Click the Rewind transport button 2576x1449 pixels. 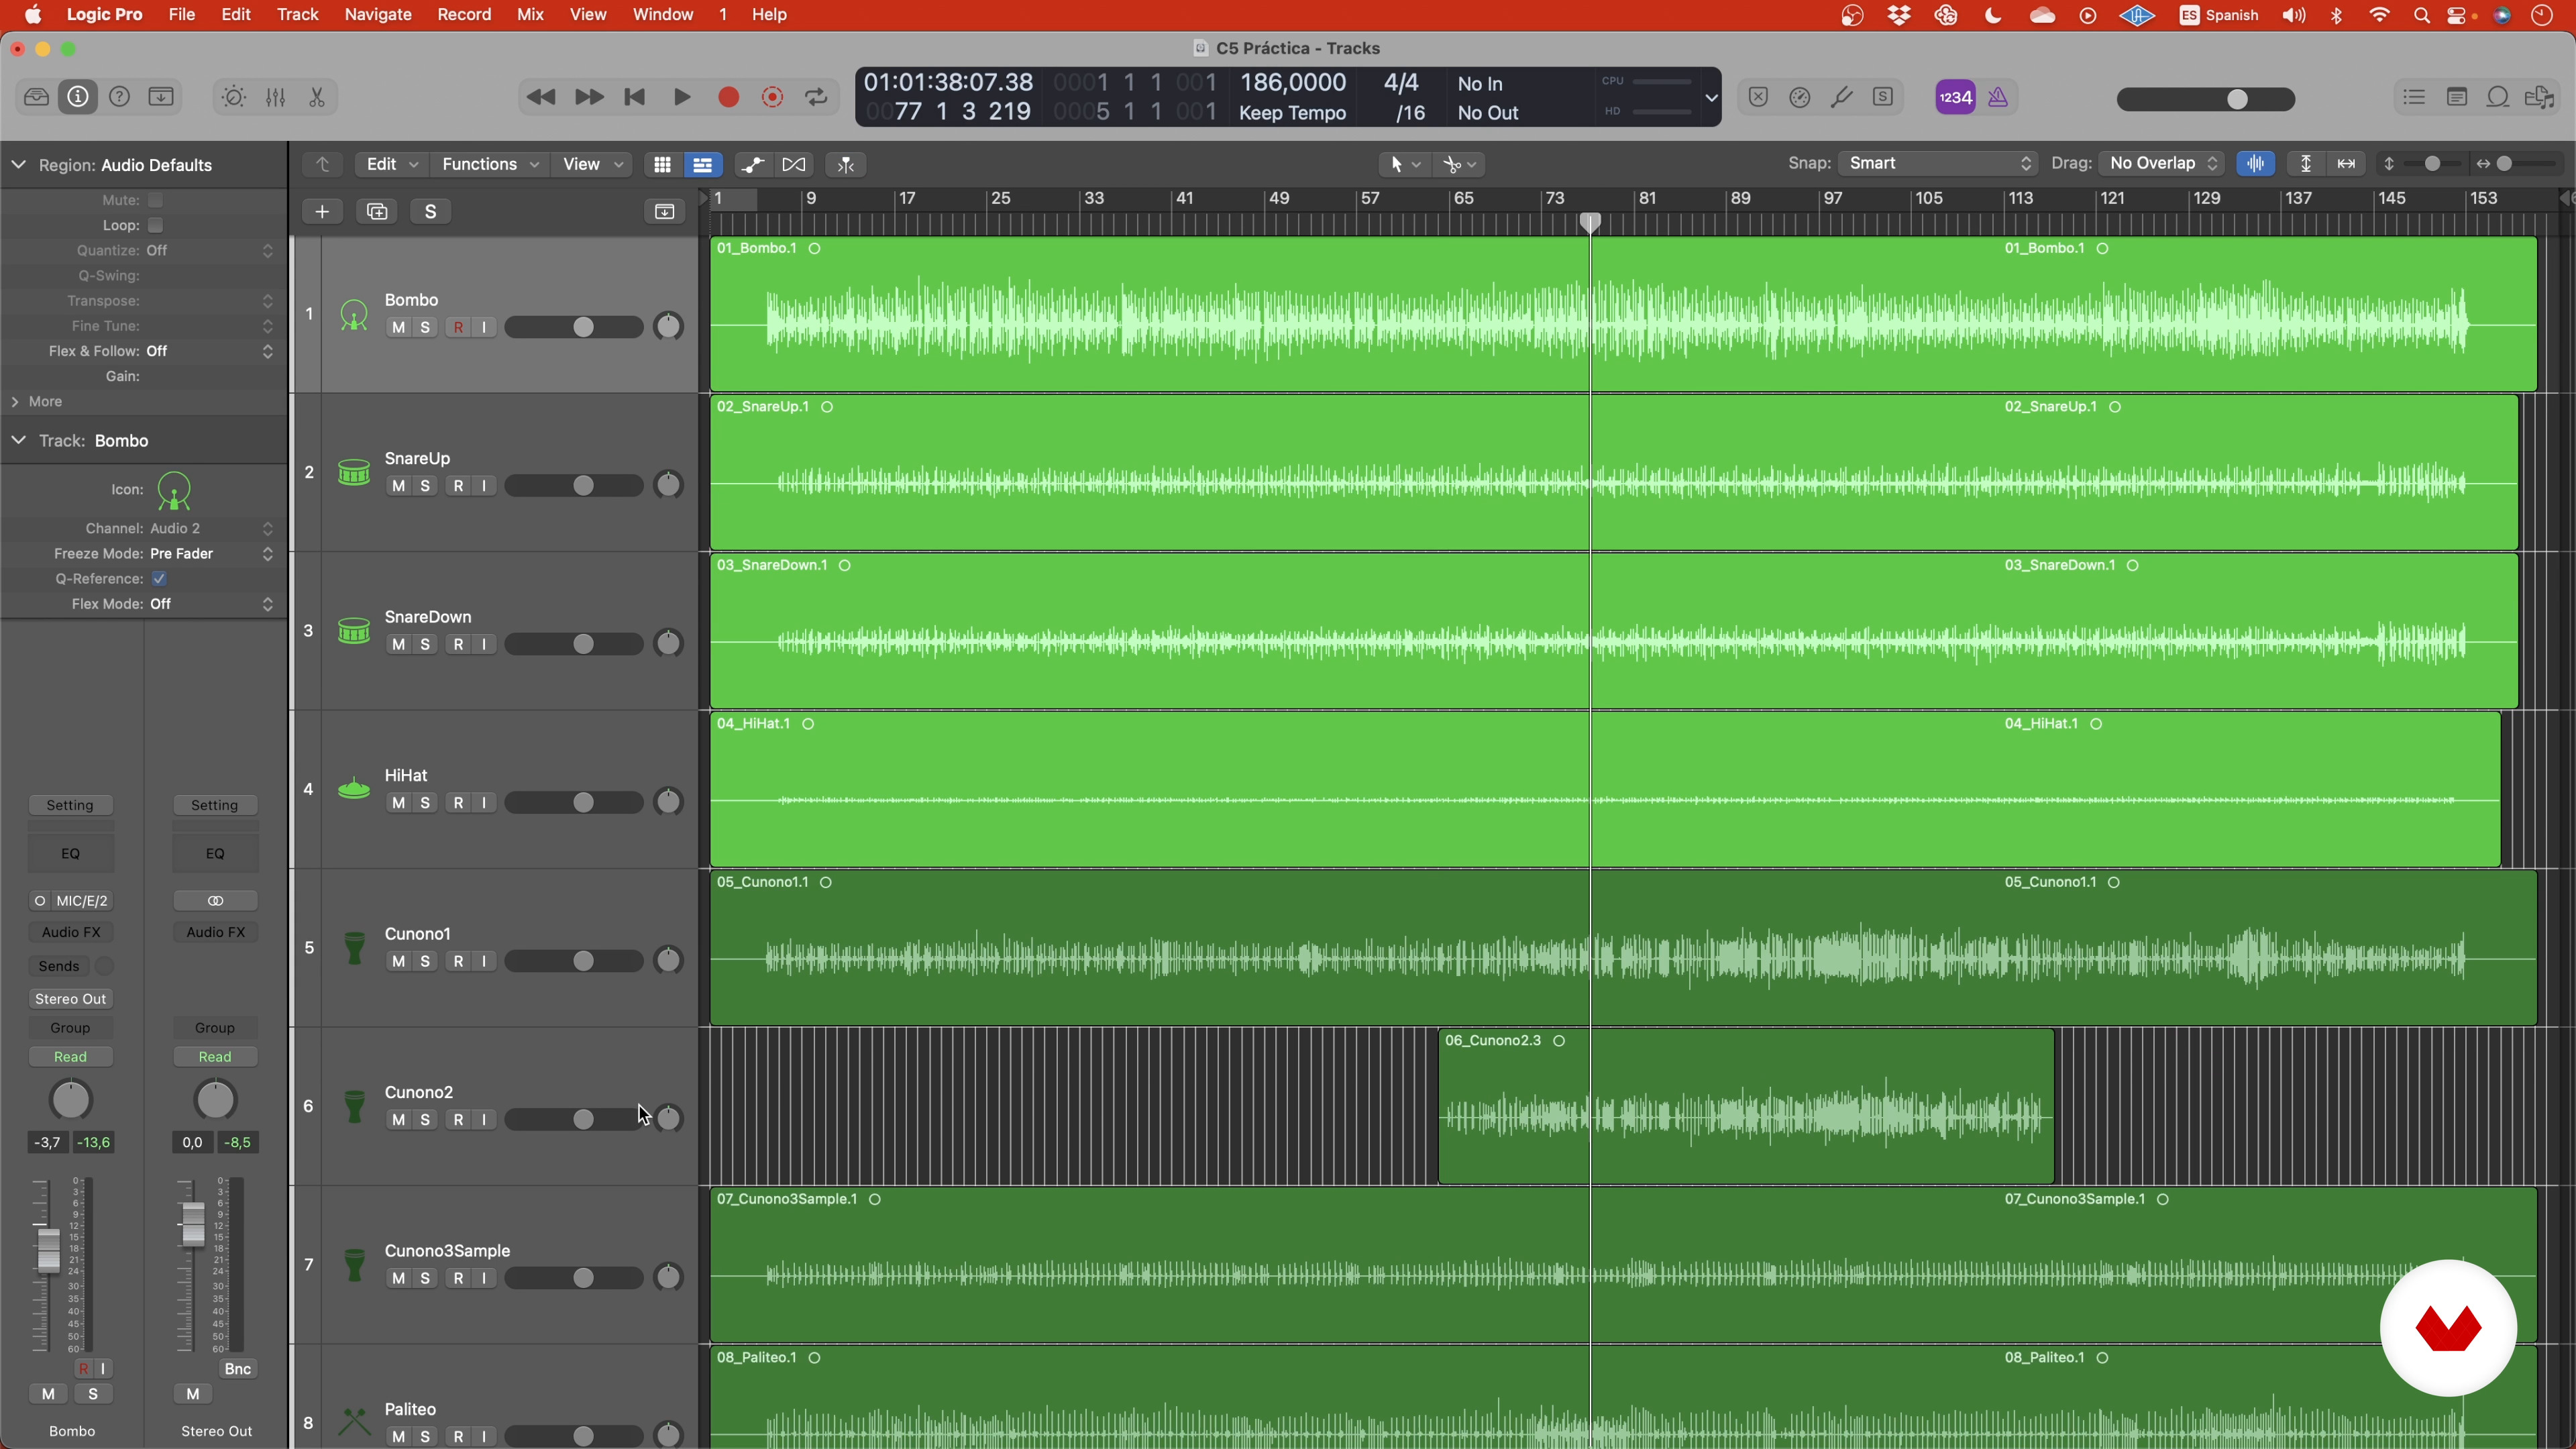pyautogui.click(x=541, y=98)
